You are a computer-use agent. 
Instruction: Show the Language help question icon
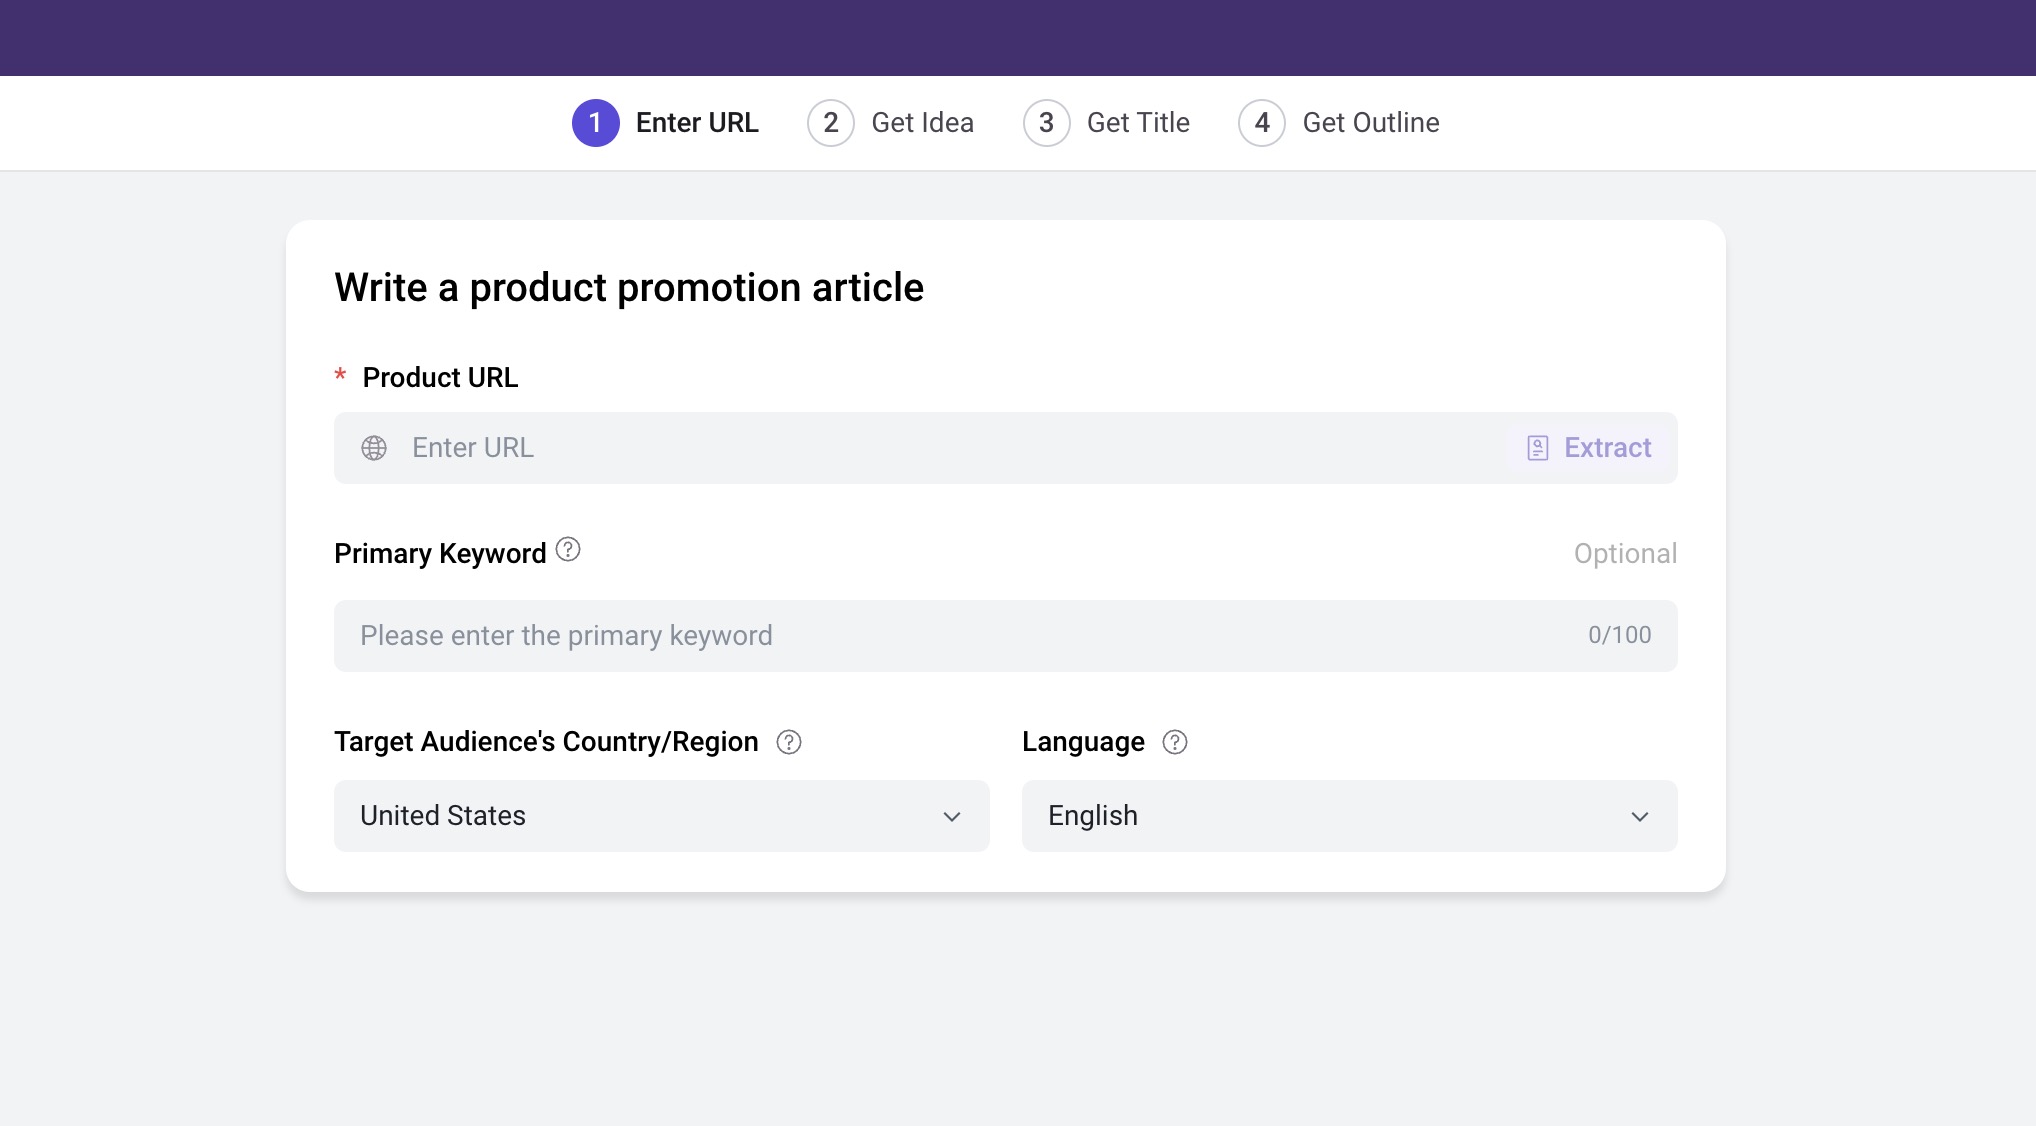tap(1175, 742)
